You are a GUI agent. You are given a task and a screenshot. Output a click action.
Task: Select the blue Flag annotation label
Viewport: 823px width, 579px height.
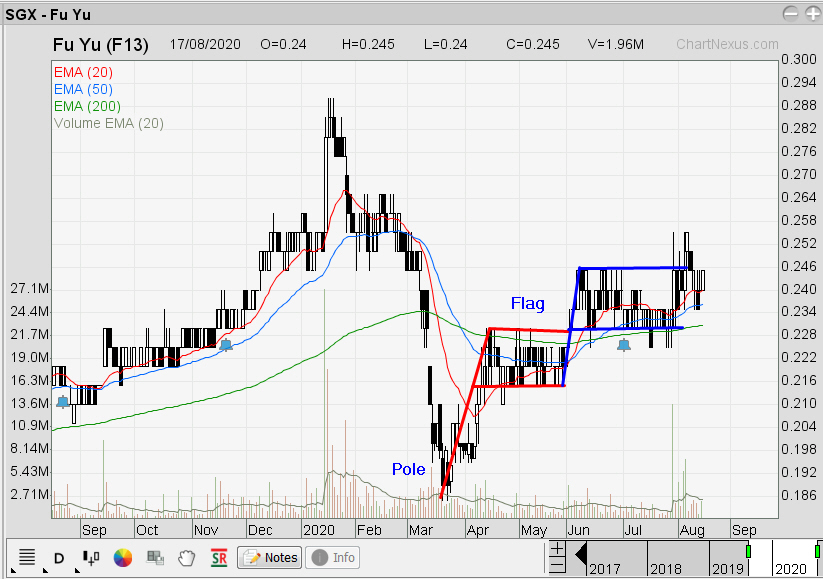[528, 303]
